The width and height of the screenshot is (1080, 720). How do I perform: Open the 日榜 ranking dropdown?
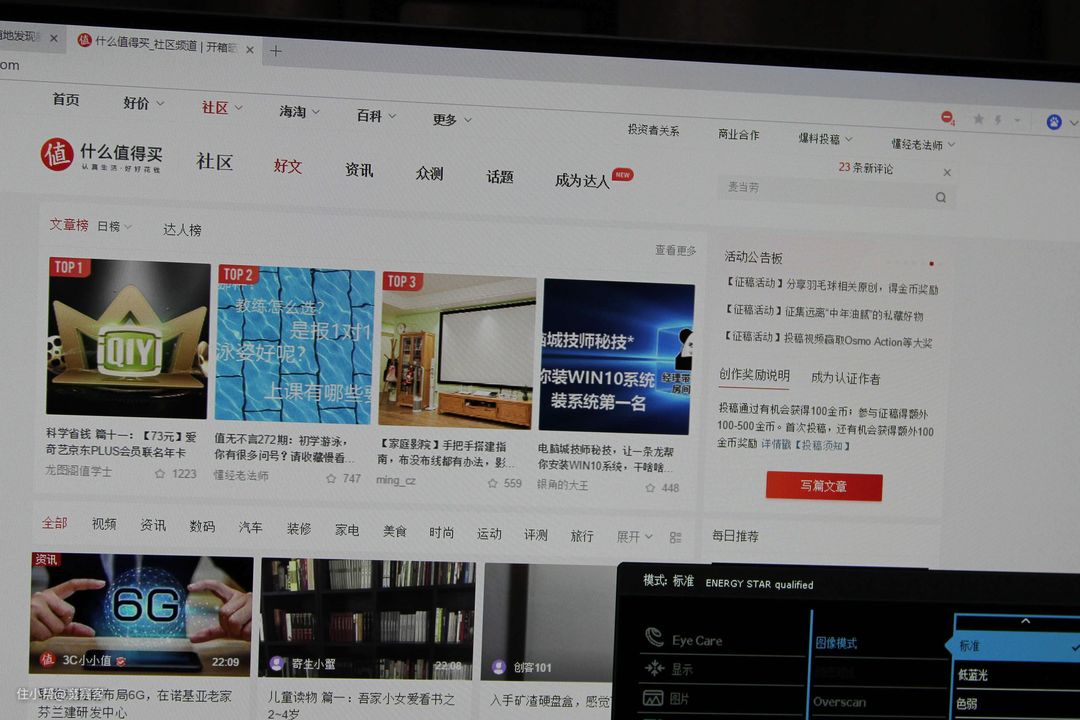[114, 227]
